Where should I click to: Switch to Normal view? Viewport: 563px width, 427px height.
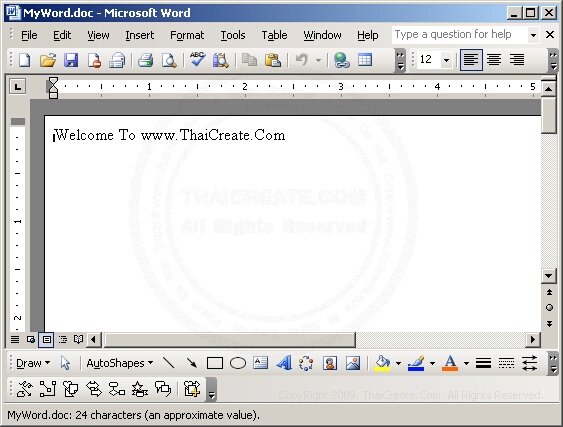pos(15,339)
